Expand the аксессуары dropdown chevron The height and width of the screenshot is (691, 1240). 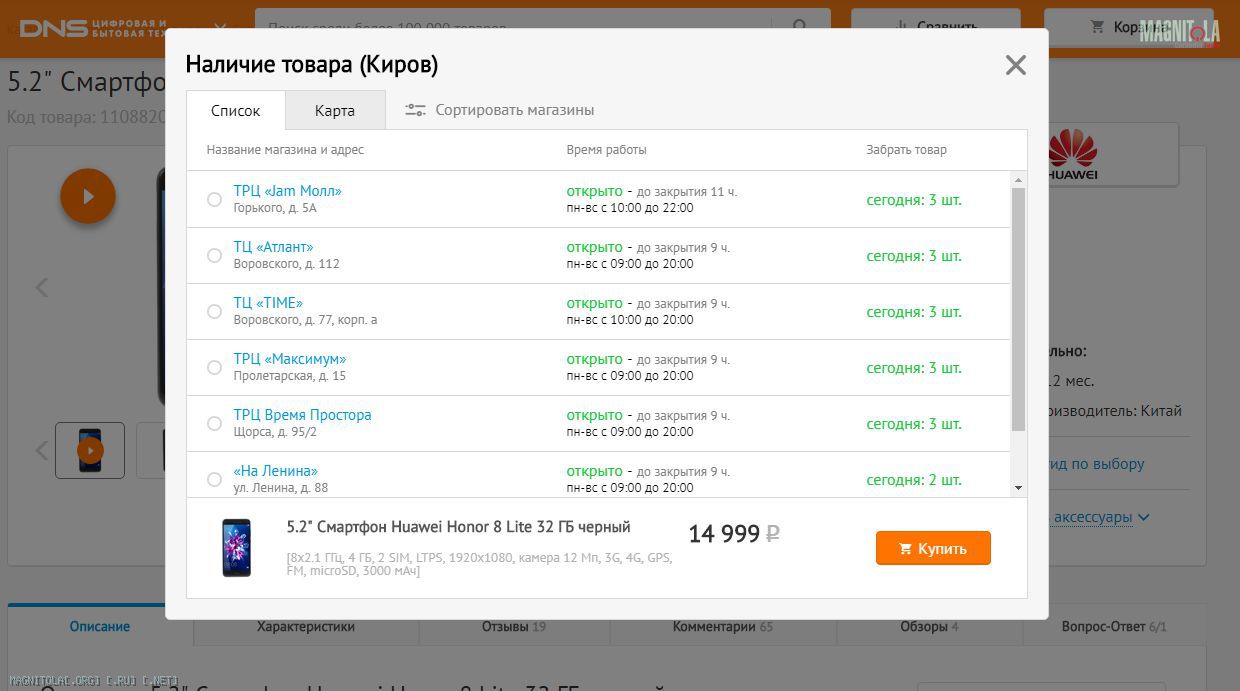tap(1143, 517)
